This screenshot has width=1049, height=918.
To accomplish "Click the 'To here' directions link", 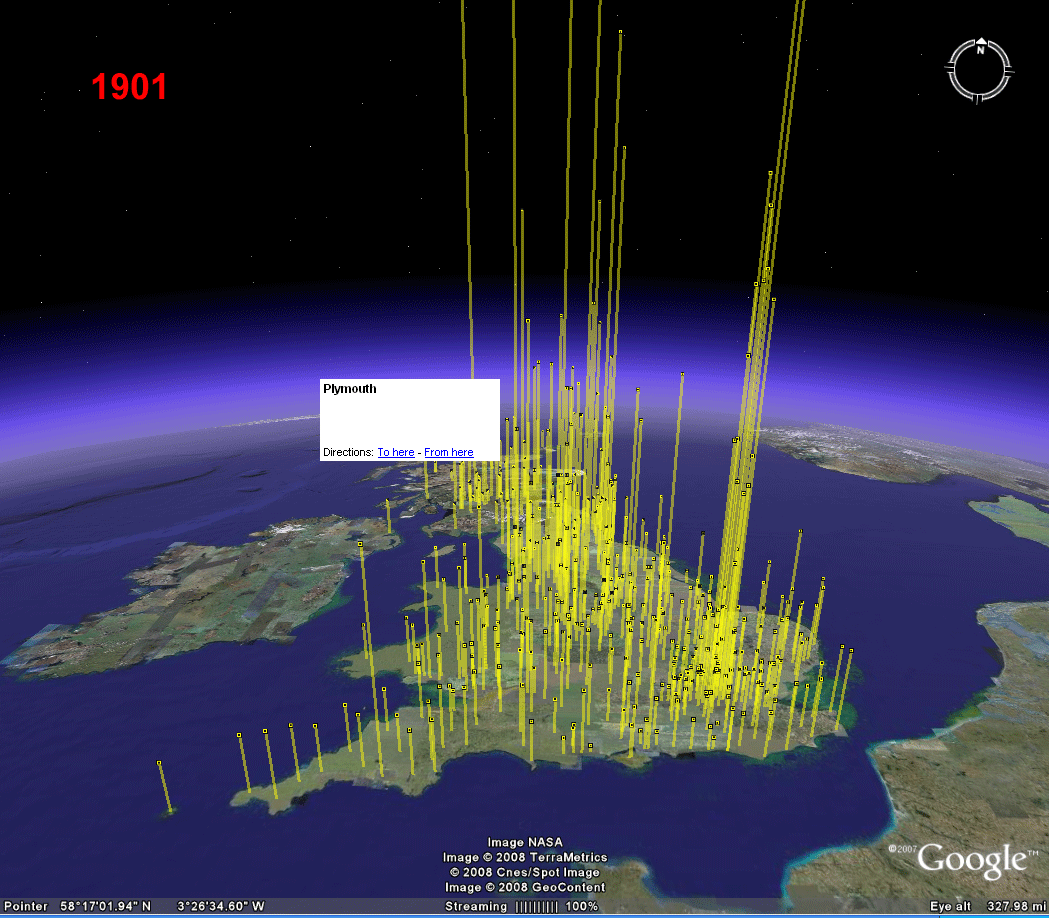I will pyautogui.click(x=395, y=453).
